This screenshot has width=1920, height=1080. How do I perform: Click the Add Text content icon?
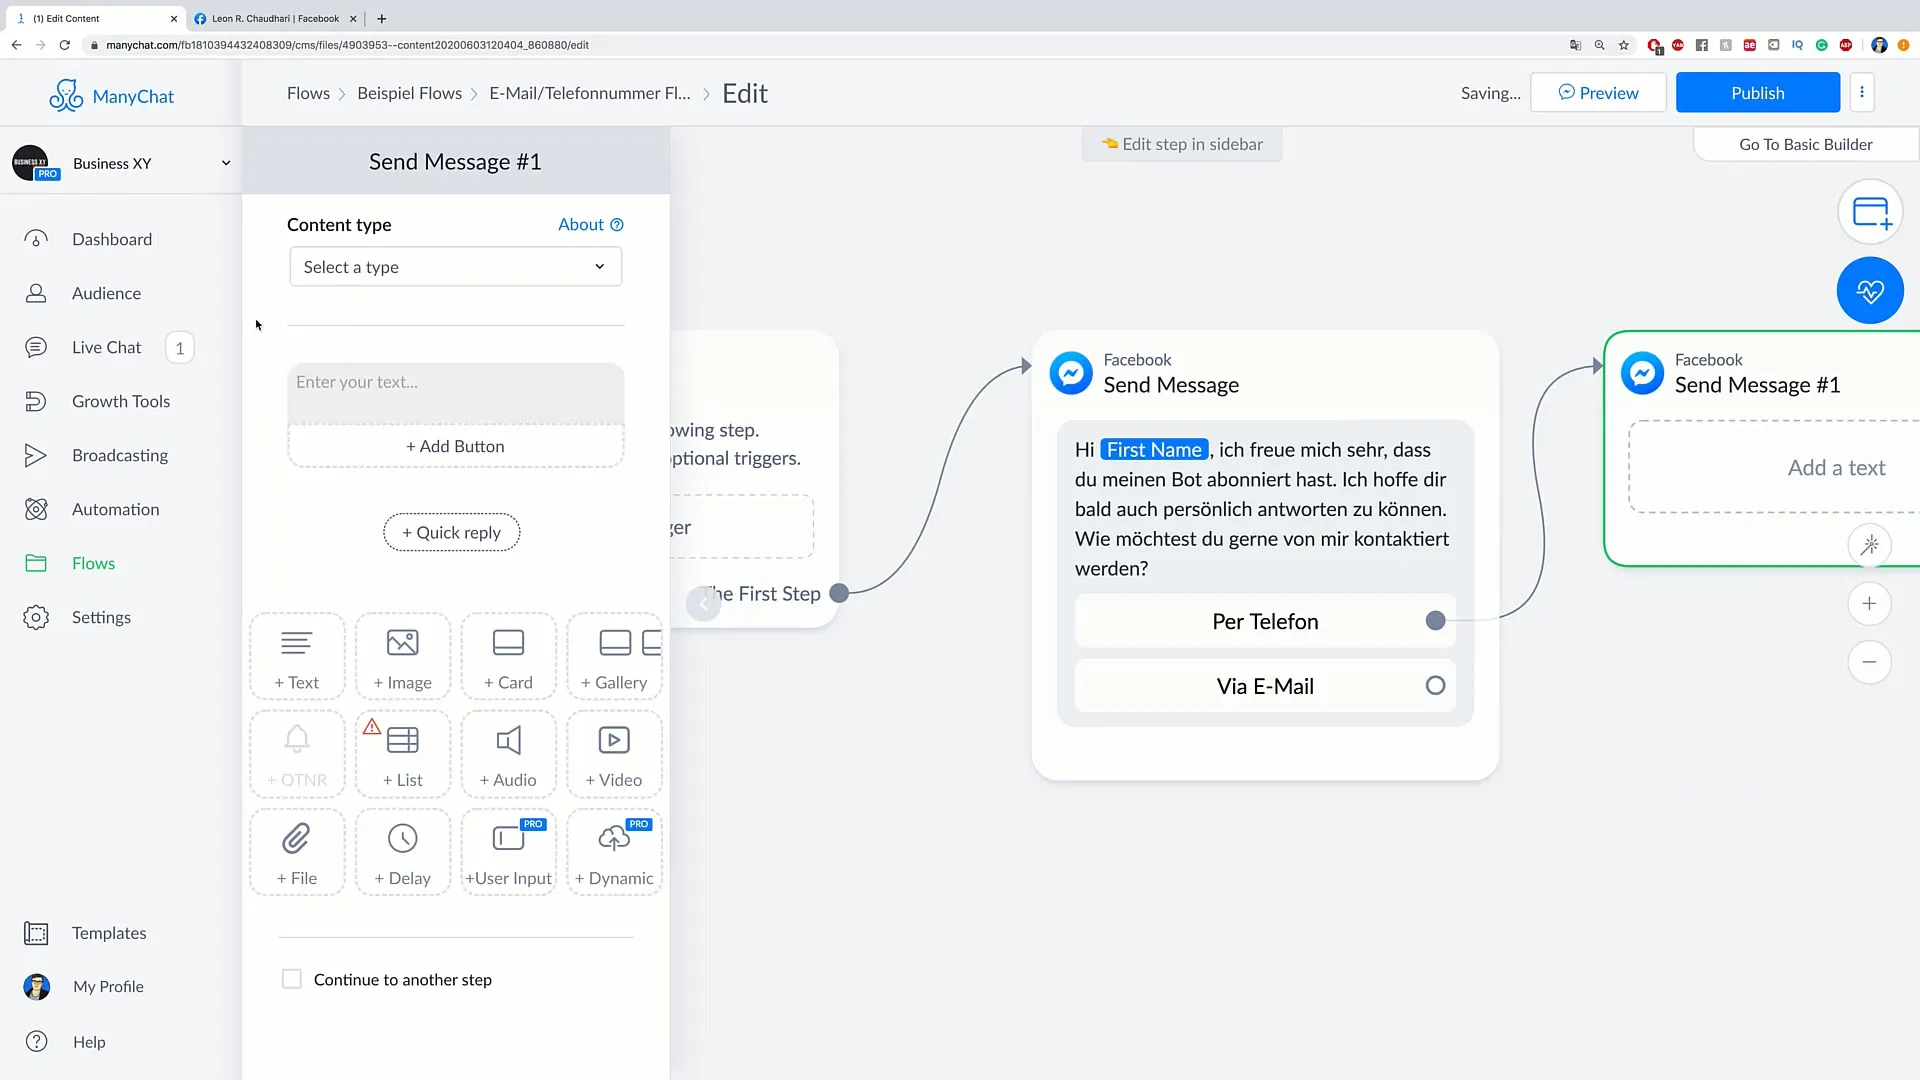click(297, 657)
